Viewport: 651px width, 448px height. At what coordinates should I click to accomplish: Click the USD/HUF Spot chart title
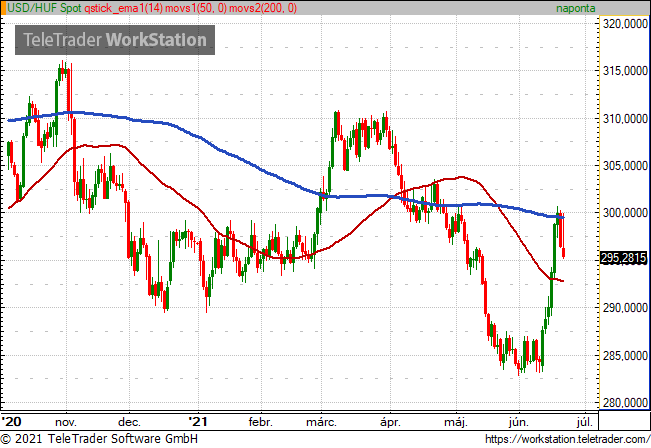pos(44,8)
